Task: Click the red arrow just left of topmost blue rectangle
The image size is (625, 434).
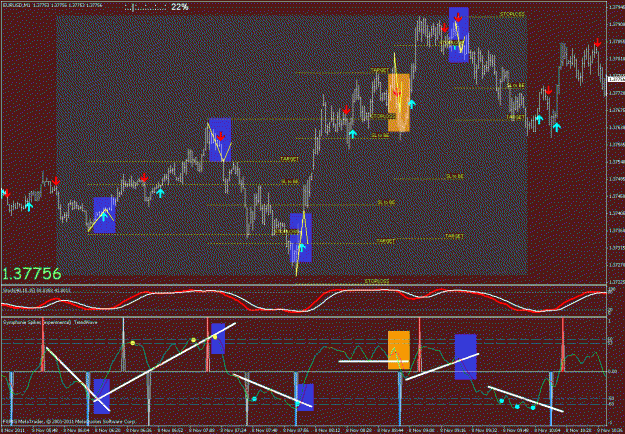Action: (444, 27)
